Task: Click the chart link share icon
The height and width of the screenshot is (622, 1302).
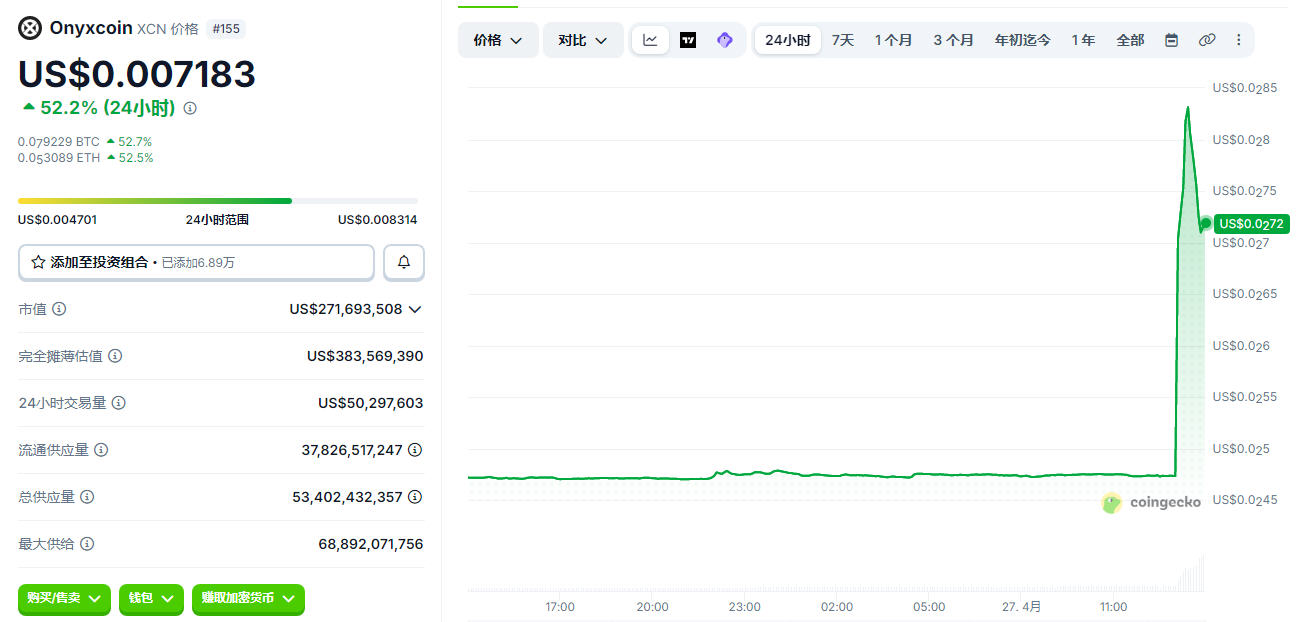Action: tap(1207, 40)
